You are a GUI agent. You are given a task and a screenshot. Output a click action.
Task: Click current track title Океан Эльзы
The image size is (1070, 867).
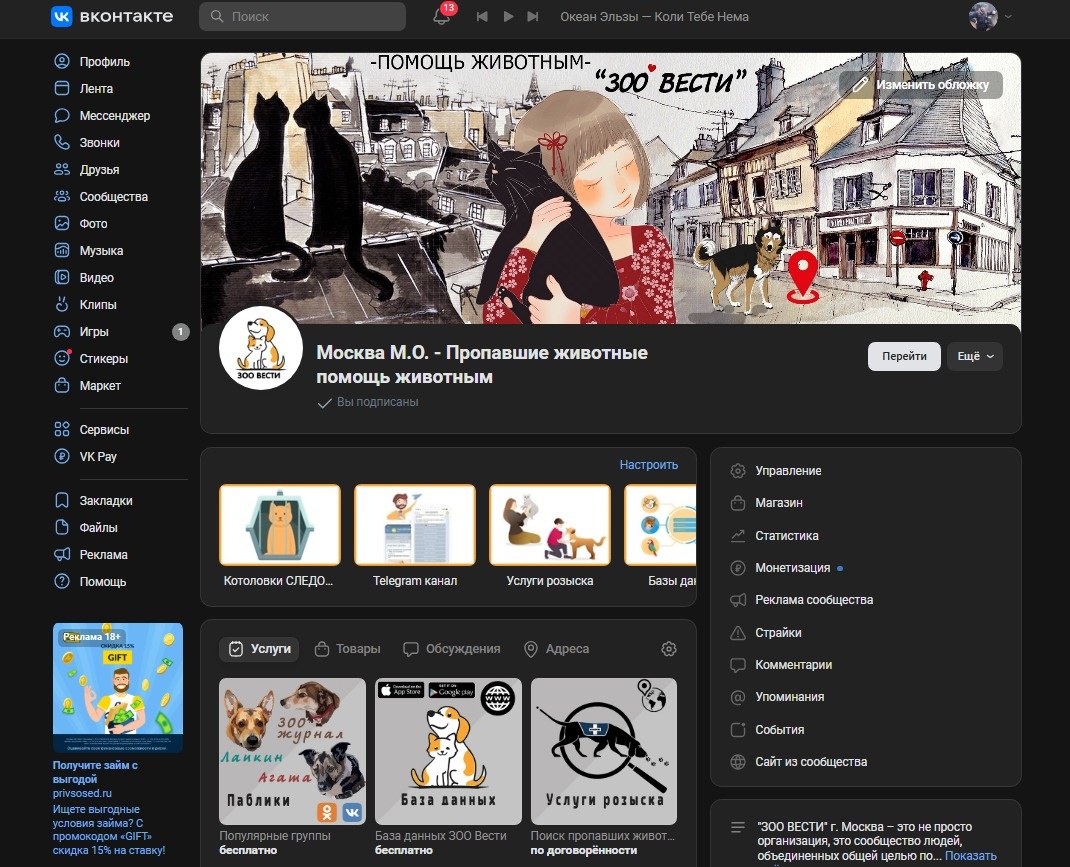point(654,16)
